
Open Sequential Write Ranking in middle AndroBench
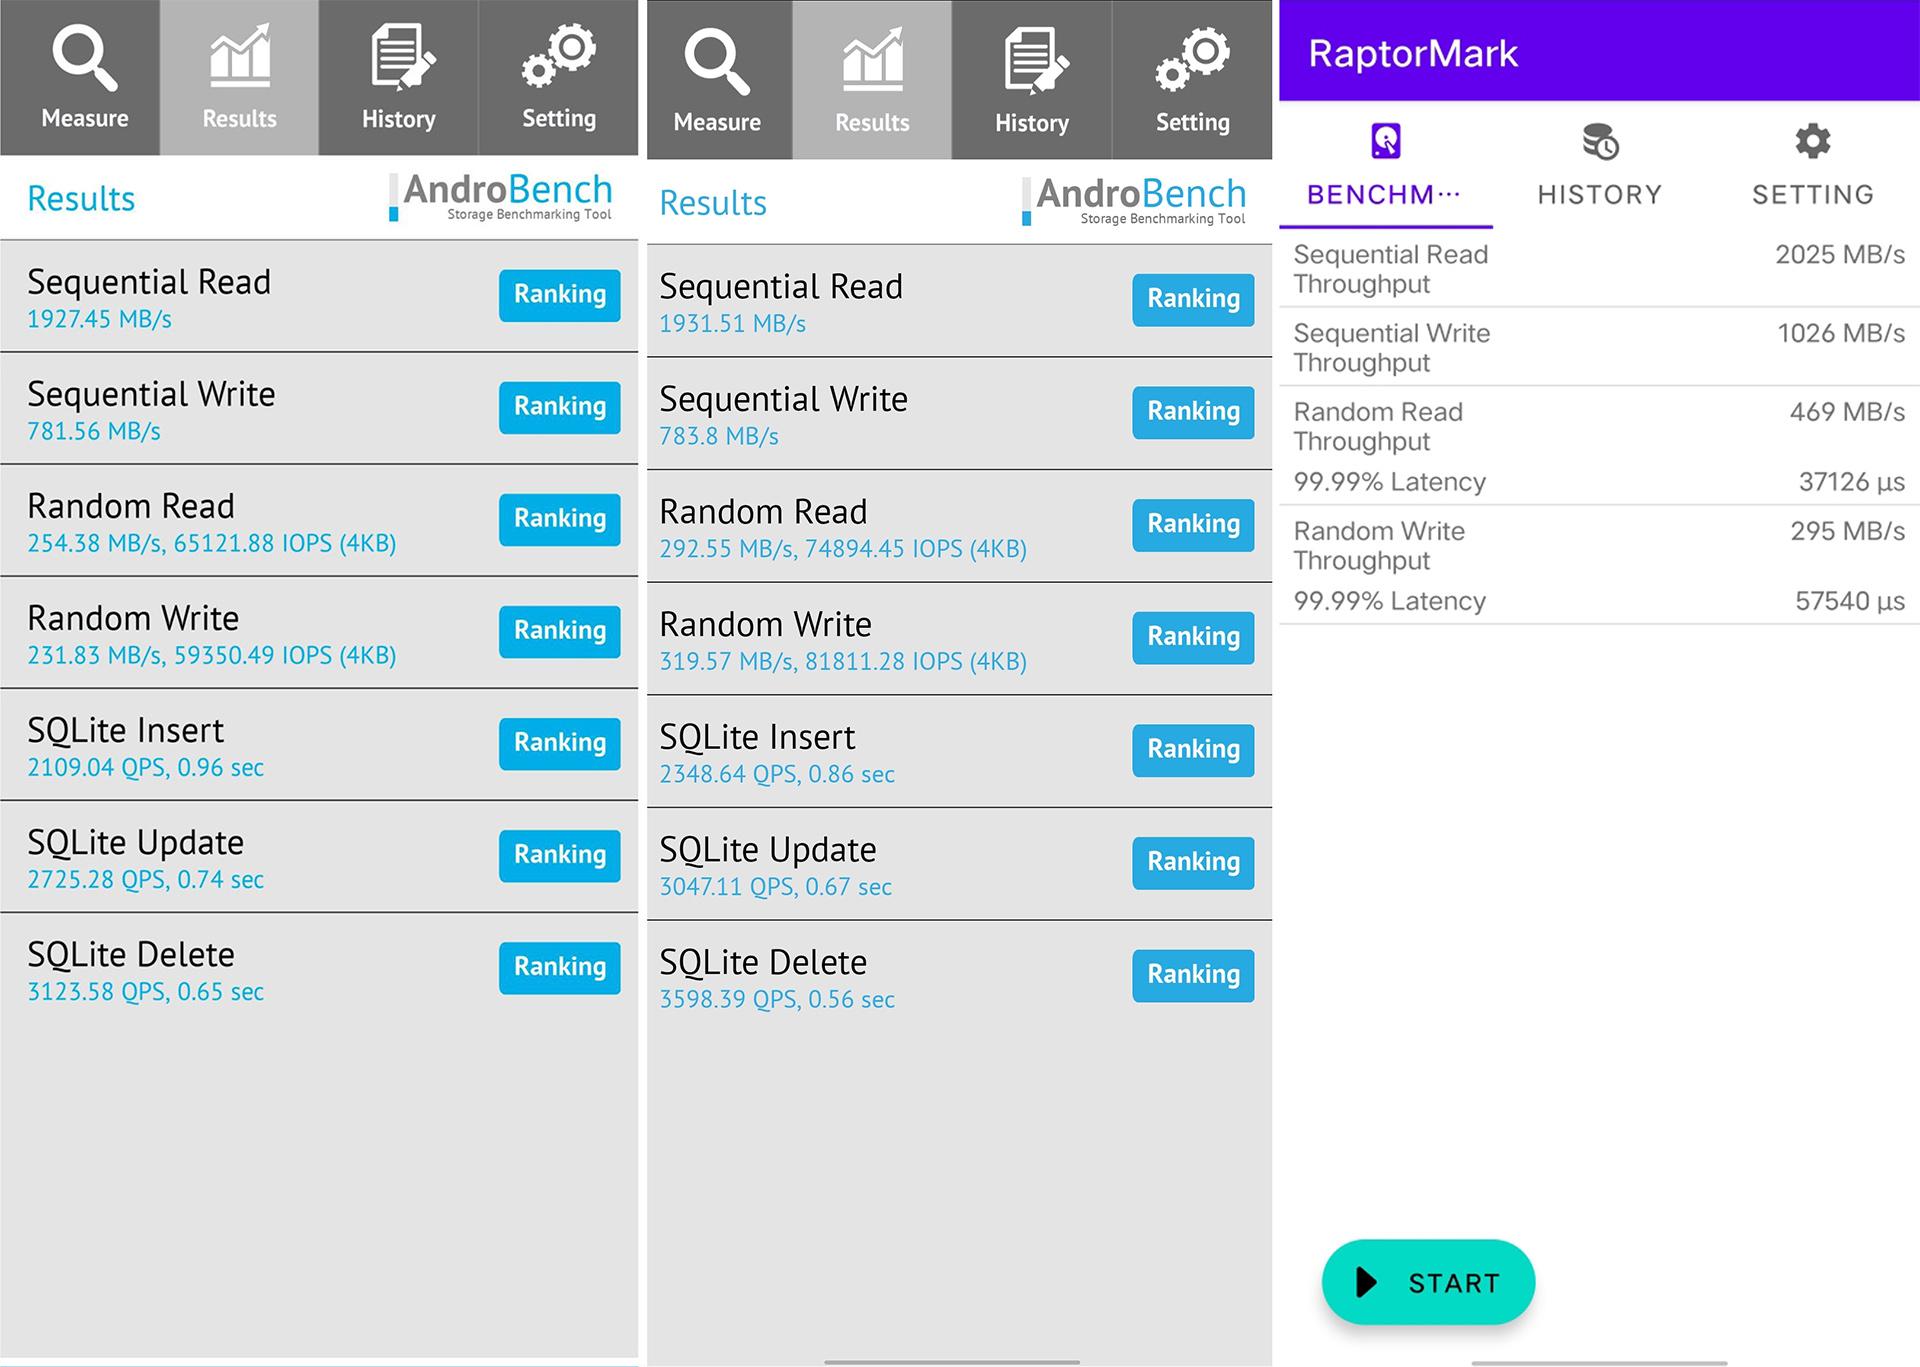coord(1193,412)
